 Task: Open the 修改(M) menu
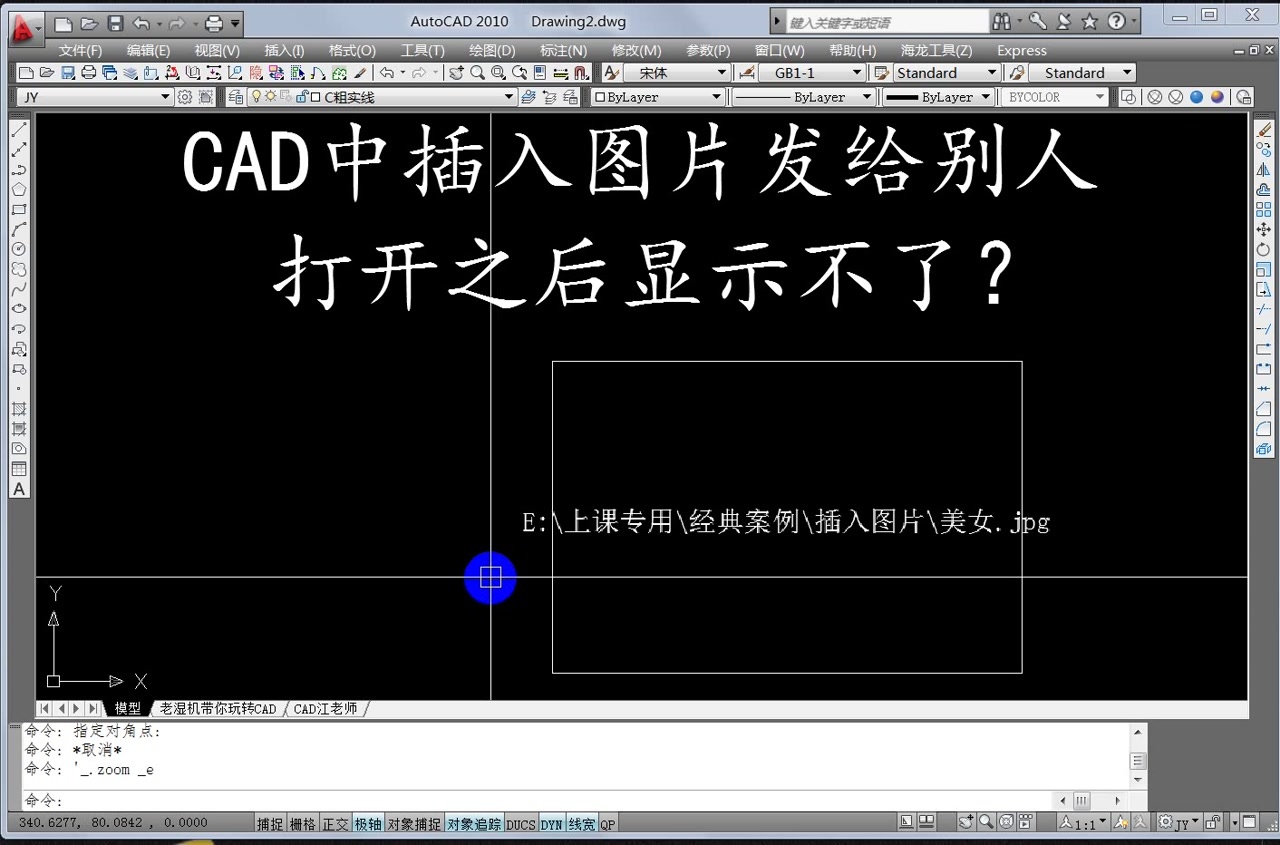[x=636, y=50]
